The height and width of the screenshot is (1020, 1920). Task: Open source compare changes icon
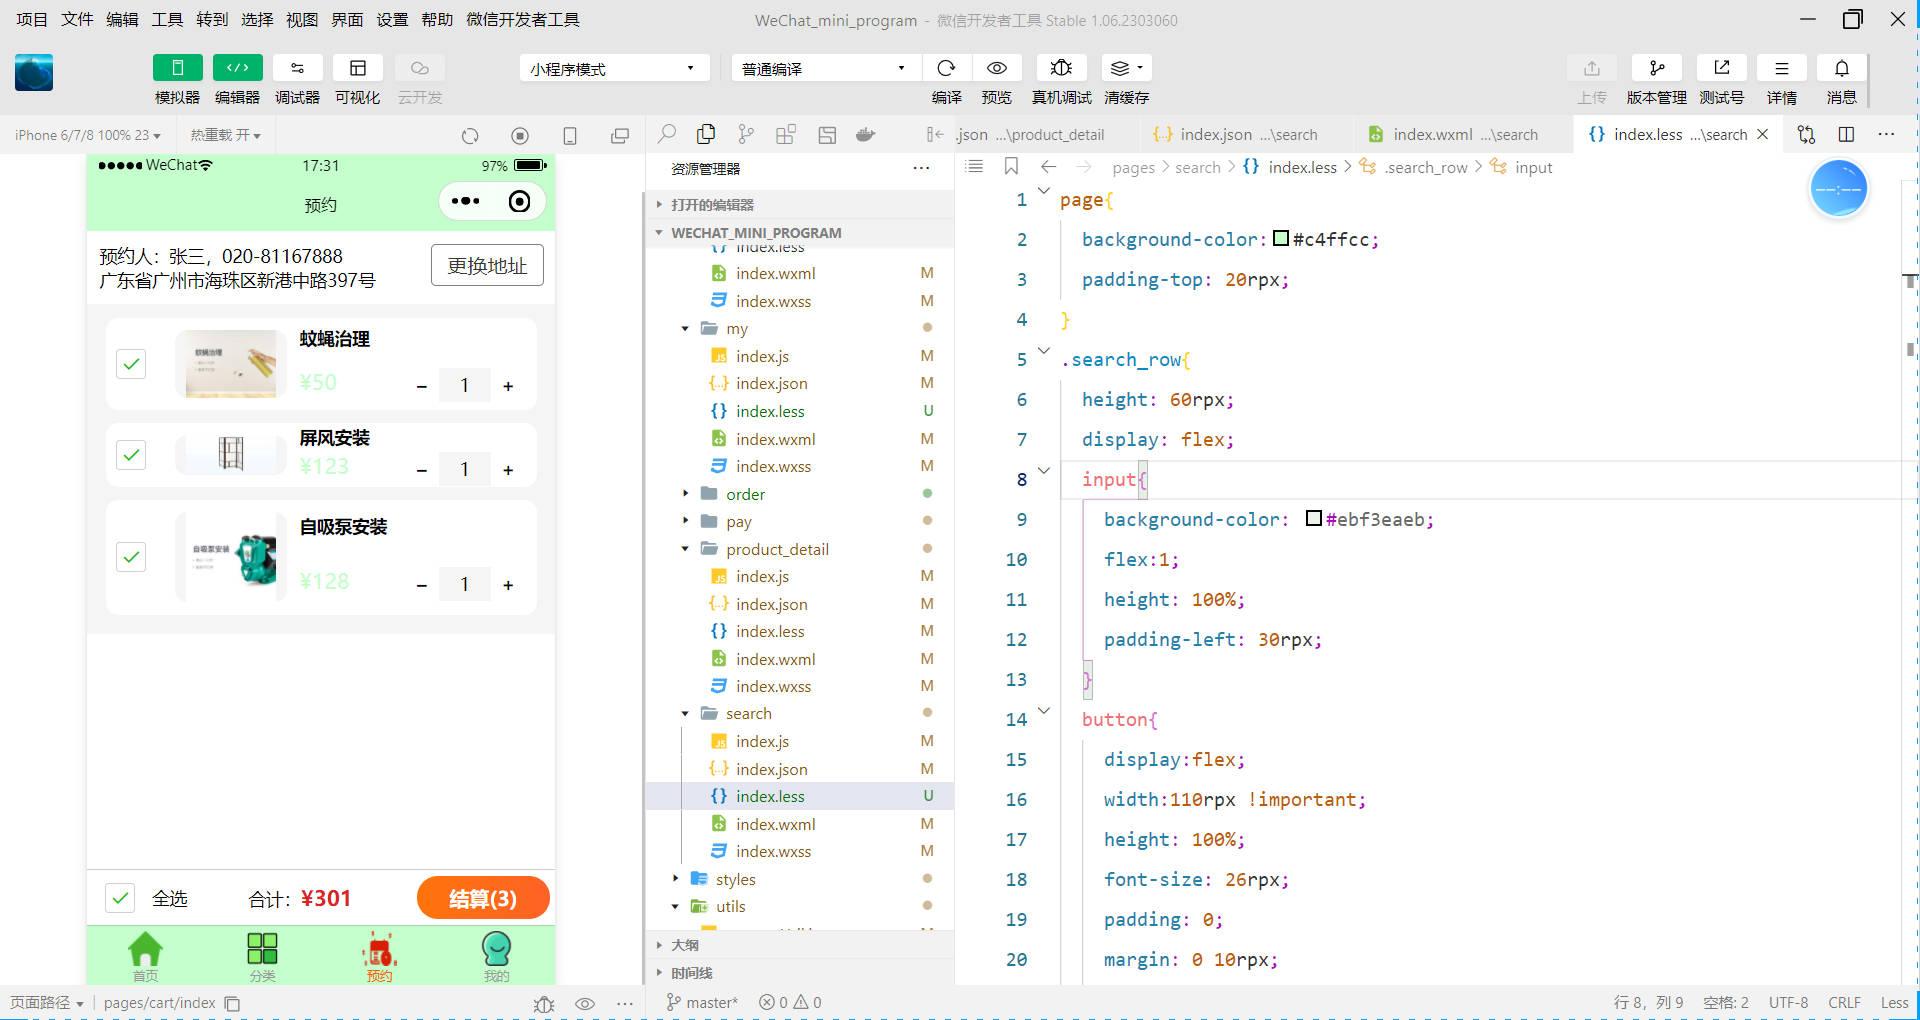click(x=1806, y=134)
